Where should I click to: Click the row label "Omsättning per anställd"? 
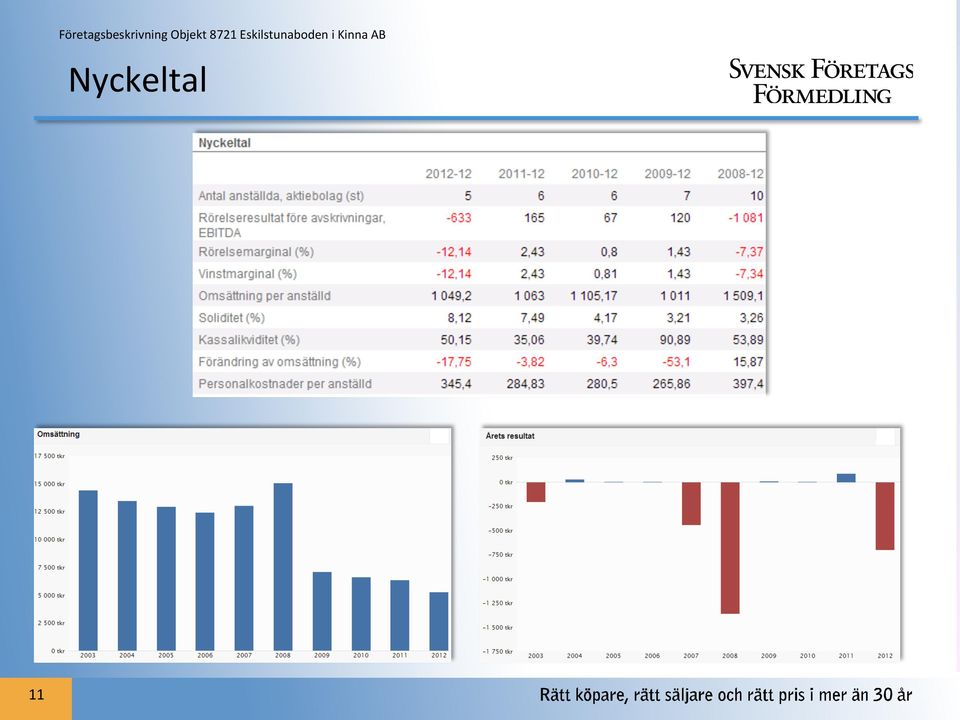(x=264, y=296)
